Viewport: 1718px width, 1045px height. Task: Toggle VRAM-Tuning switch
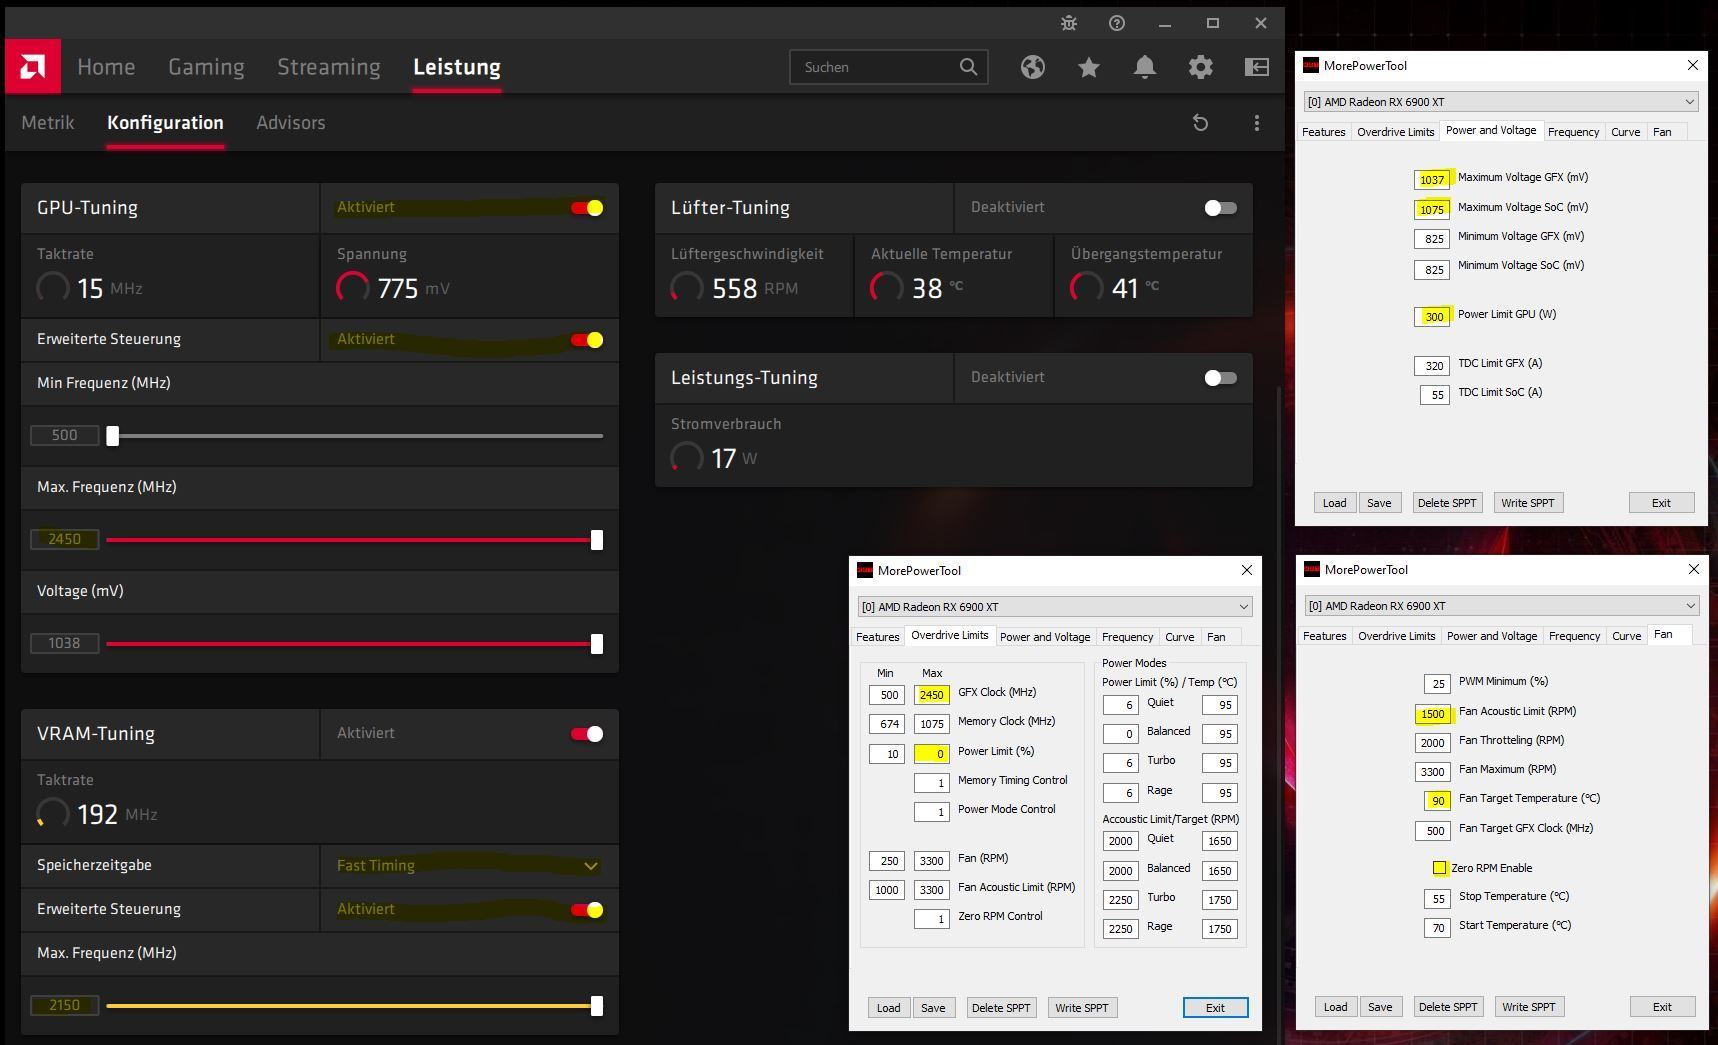[587, 734]
